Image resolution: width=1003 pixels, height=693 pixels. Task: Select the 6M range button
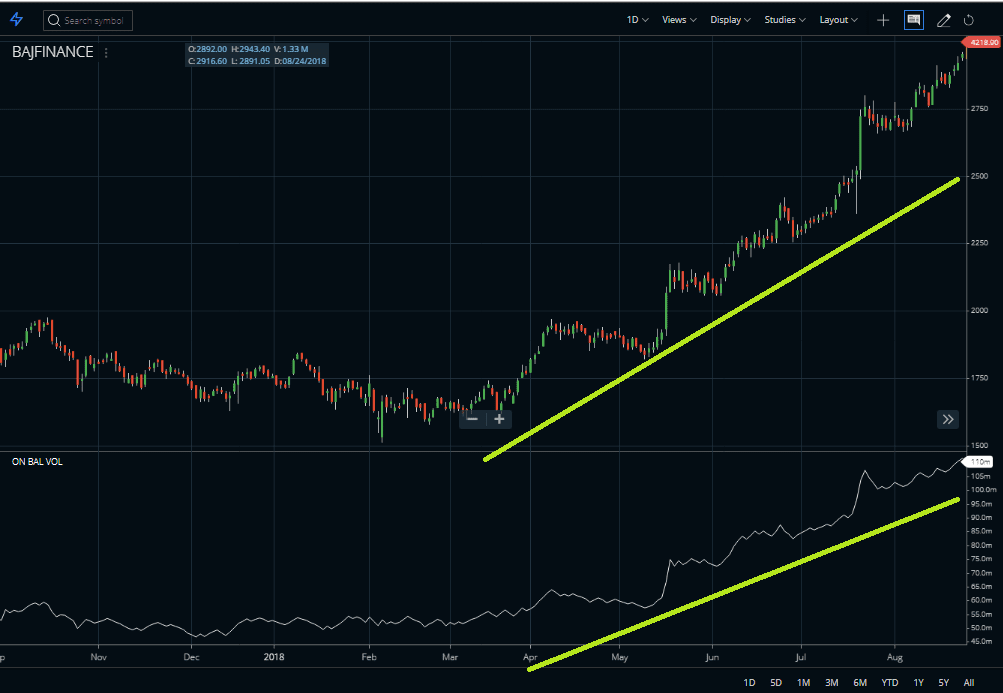pyautogui.click(x=860, y=683)
